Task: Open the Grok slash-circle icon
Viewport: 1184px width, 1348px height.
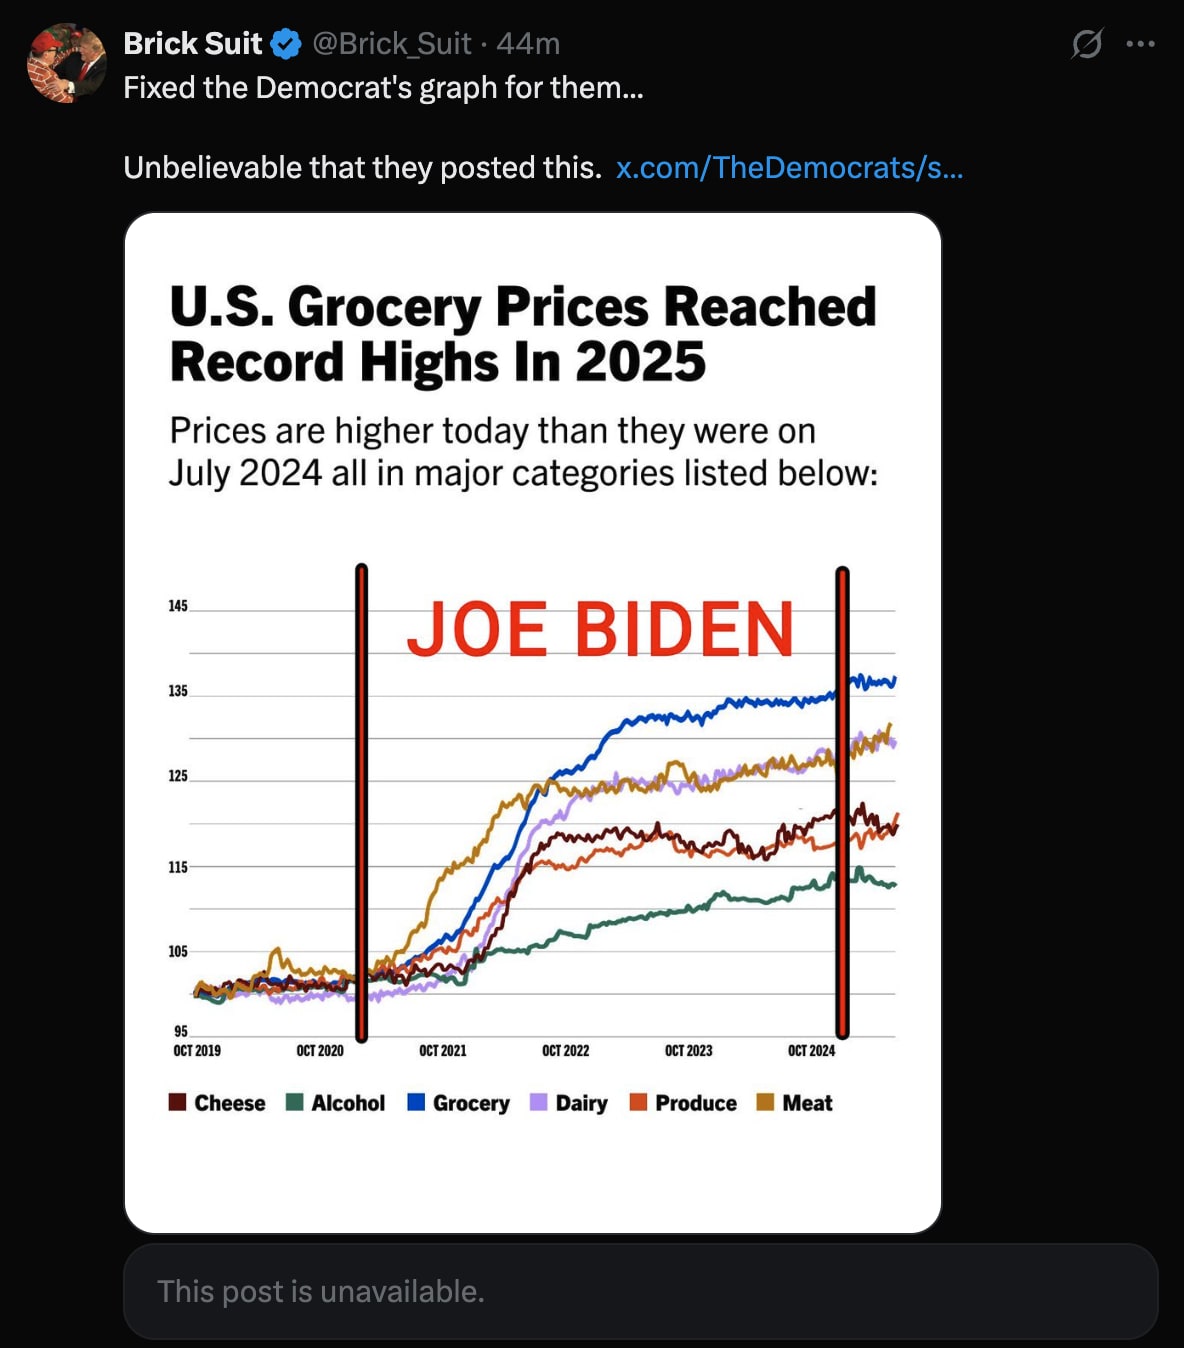Action: click(x=1087, y=44)
